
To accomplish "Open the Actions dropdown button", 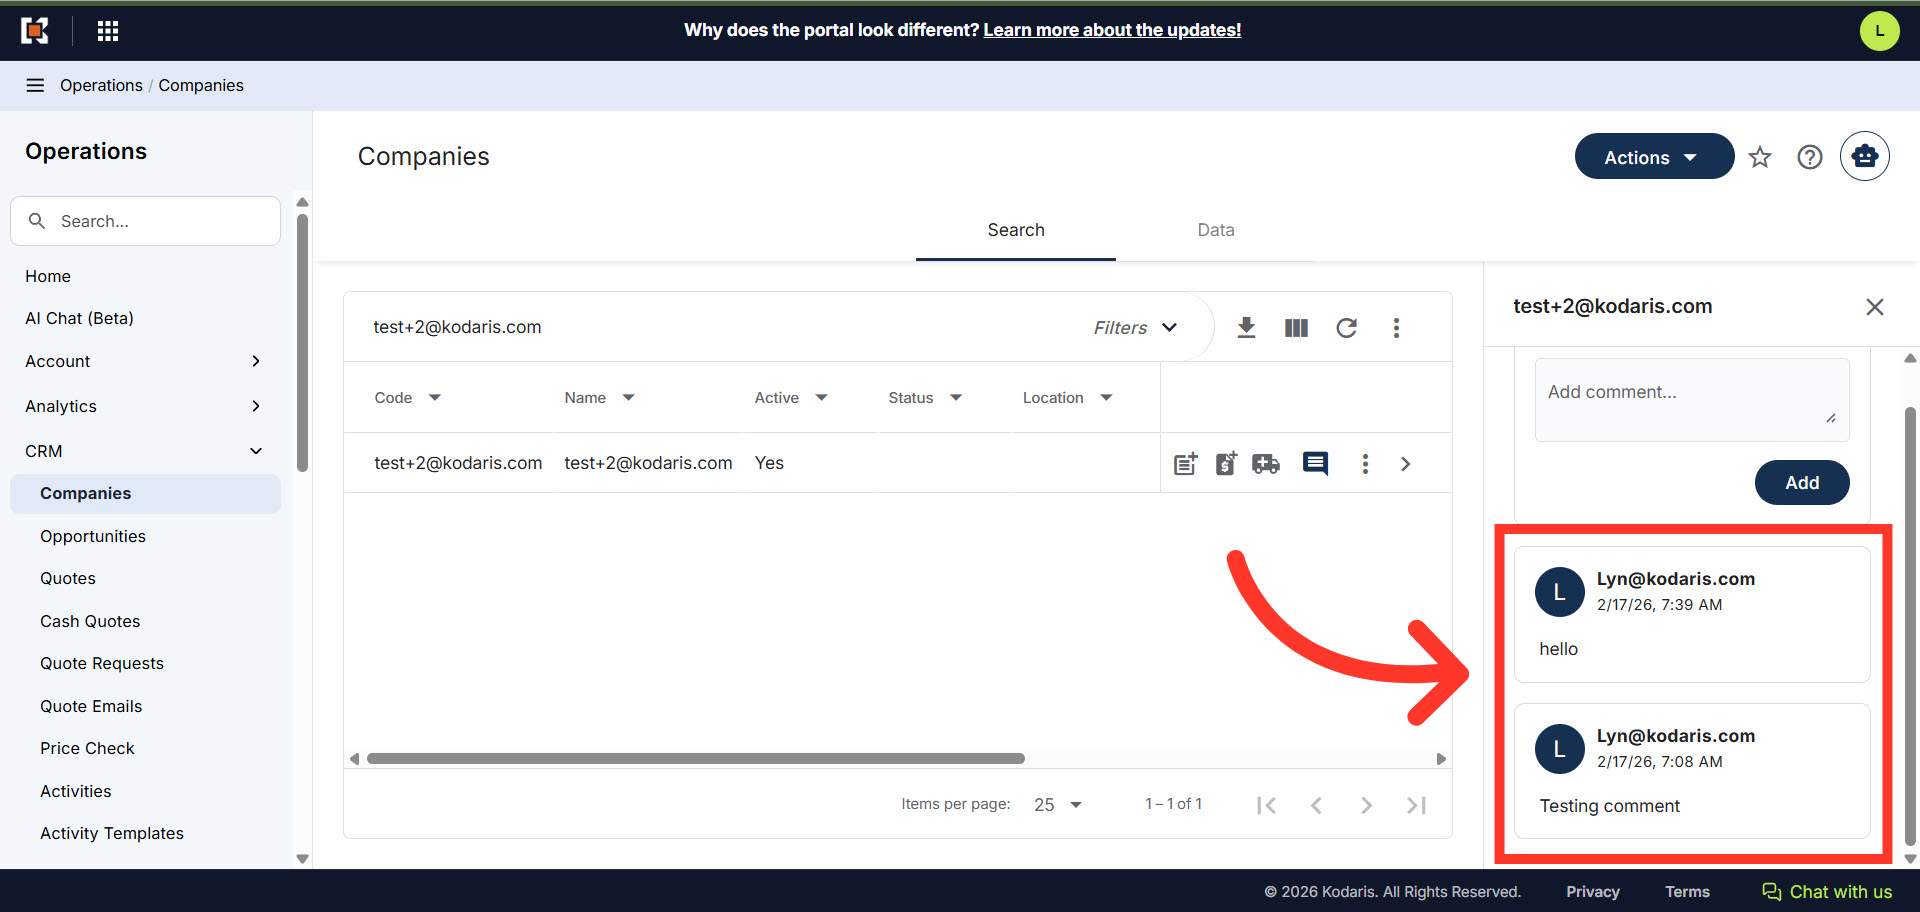I will click(1654, 157).
